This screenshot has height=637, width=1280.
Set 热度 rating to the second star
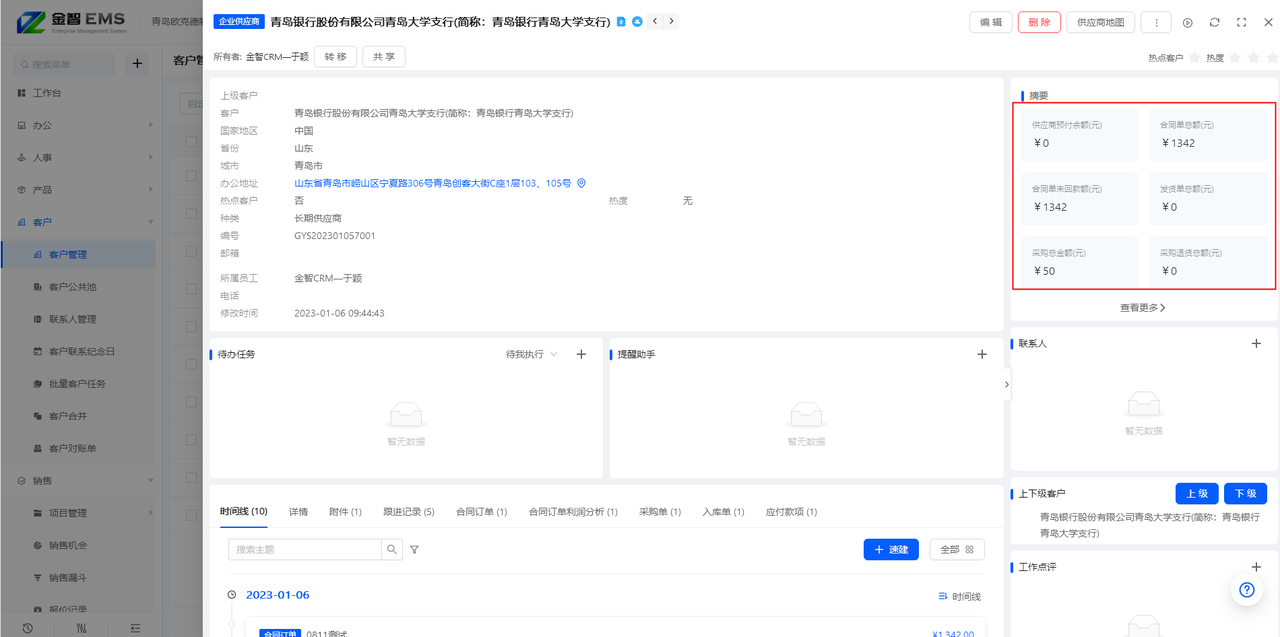[1253, 58]
